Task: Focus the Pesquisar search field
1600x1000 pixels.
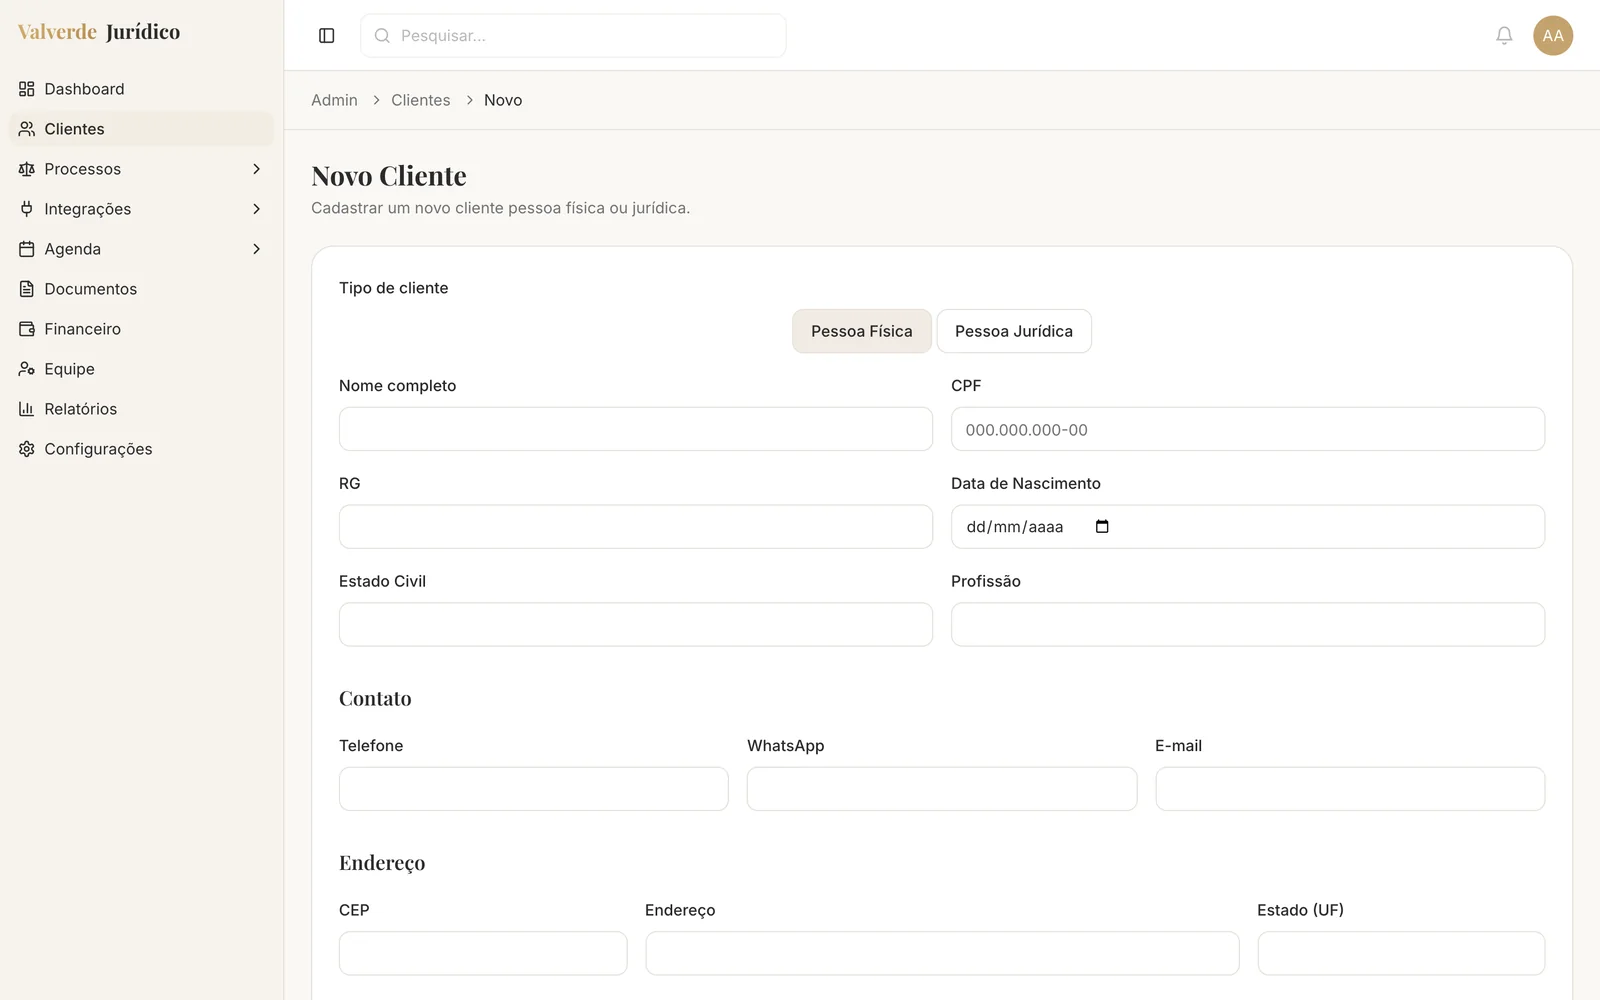Action: (x=573, y=36)
